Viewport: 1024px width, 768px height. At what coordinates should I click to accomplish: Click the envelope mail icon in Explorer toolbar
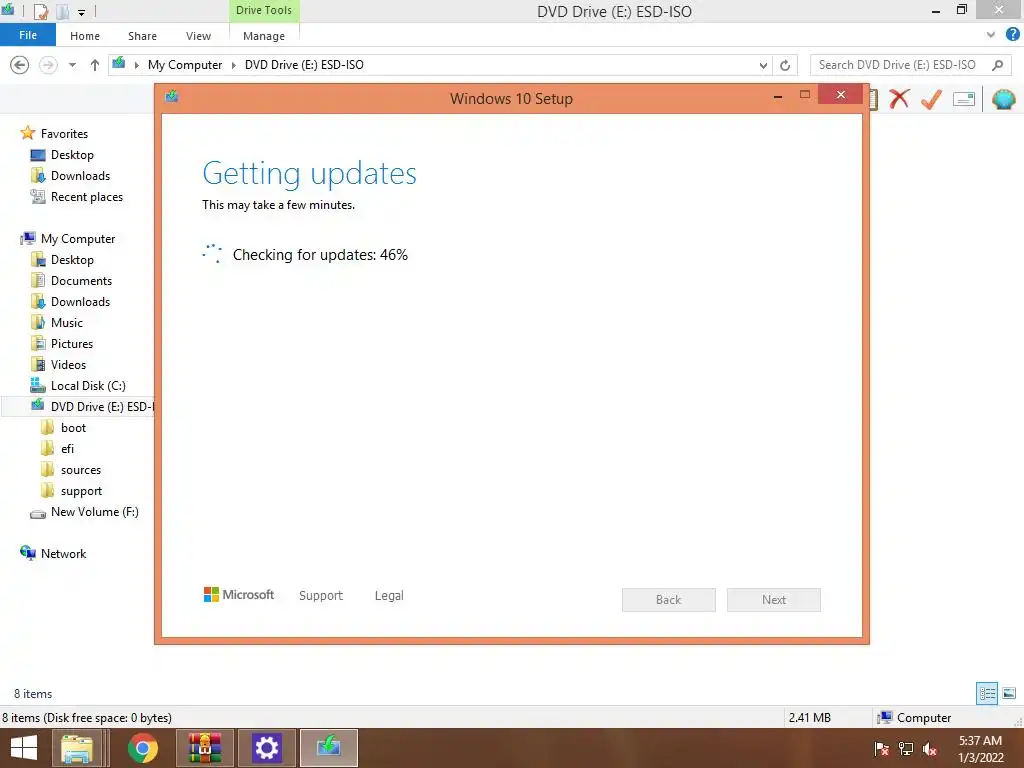964,99
